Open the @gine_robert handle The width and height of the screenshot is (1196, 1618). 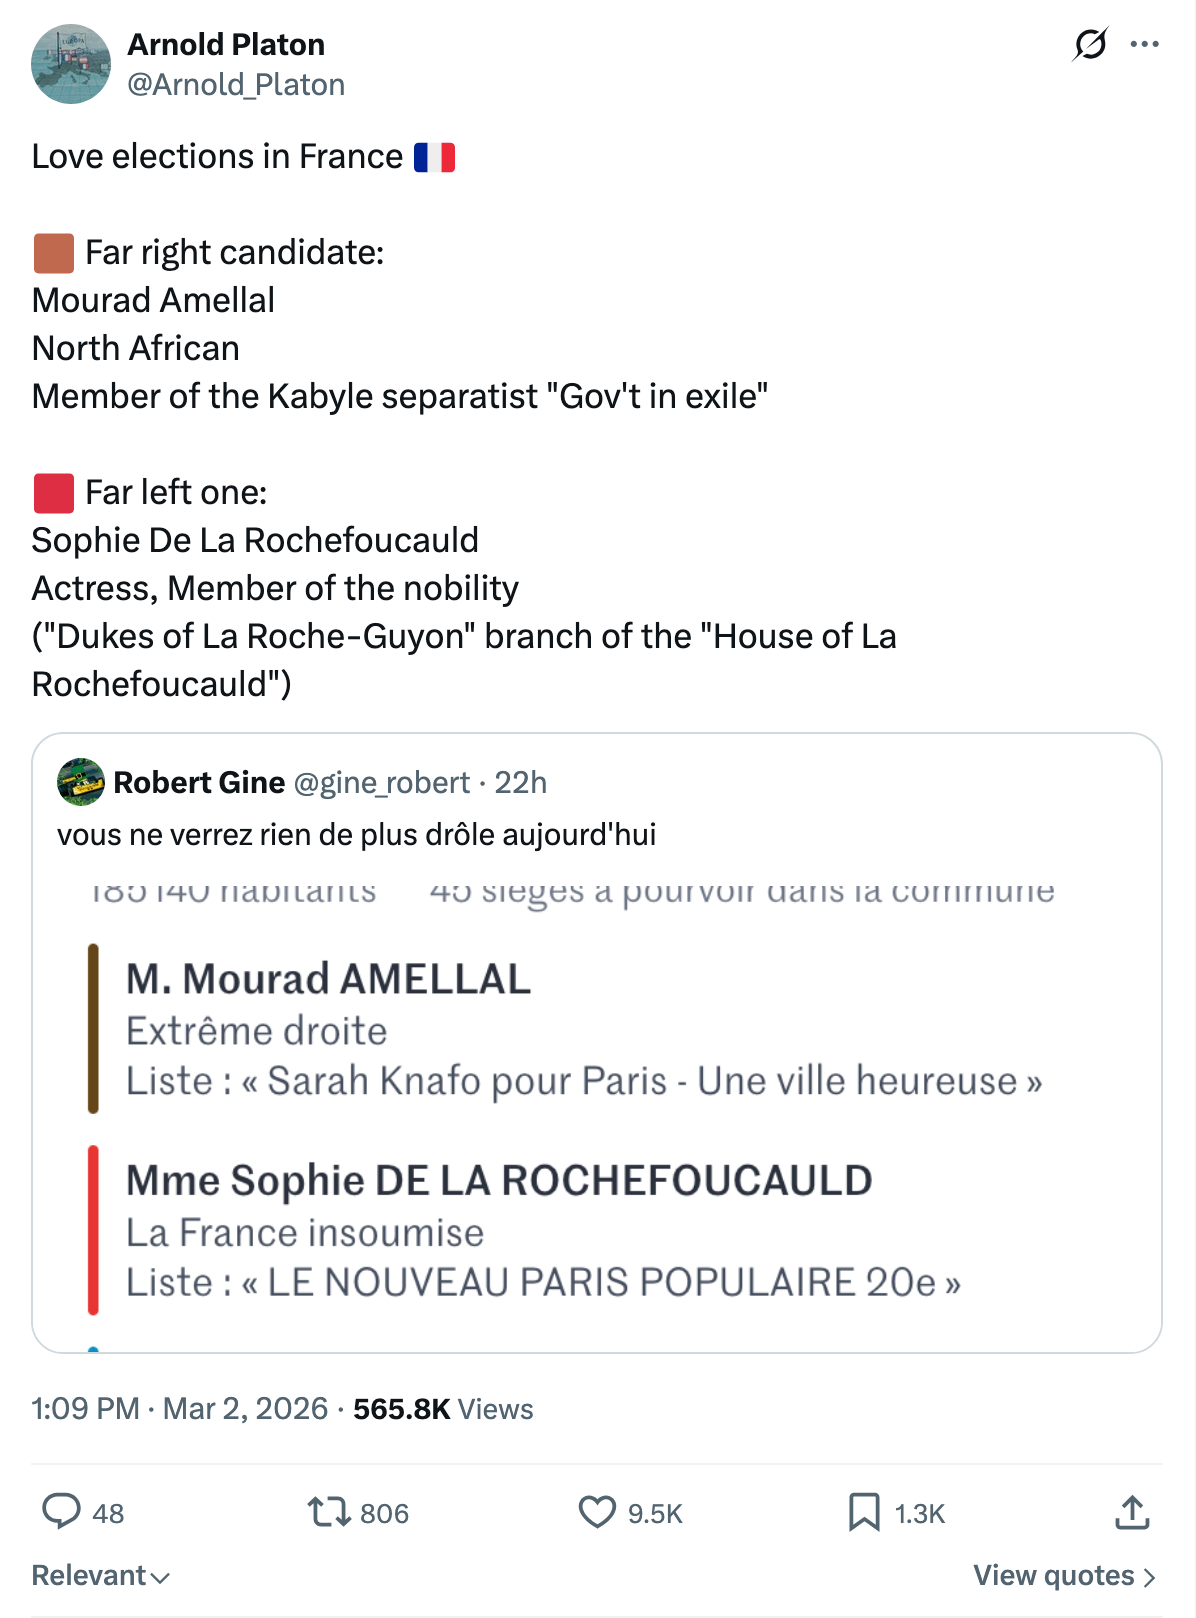pos(381,782)
